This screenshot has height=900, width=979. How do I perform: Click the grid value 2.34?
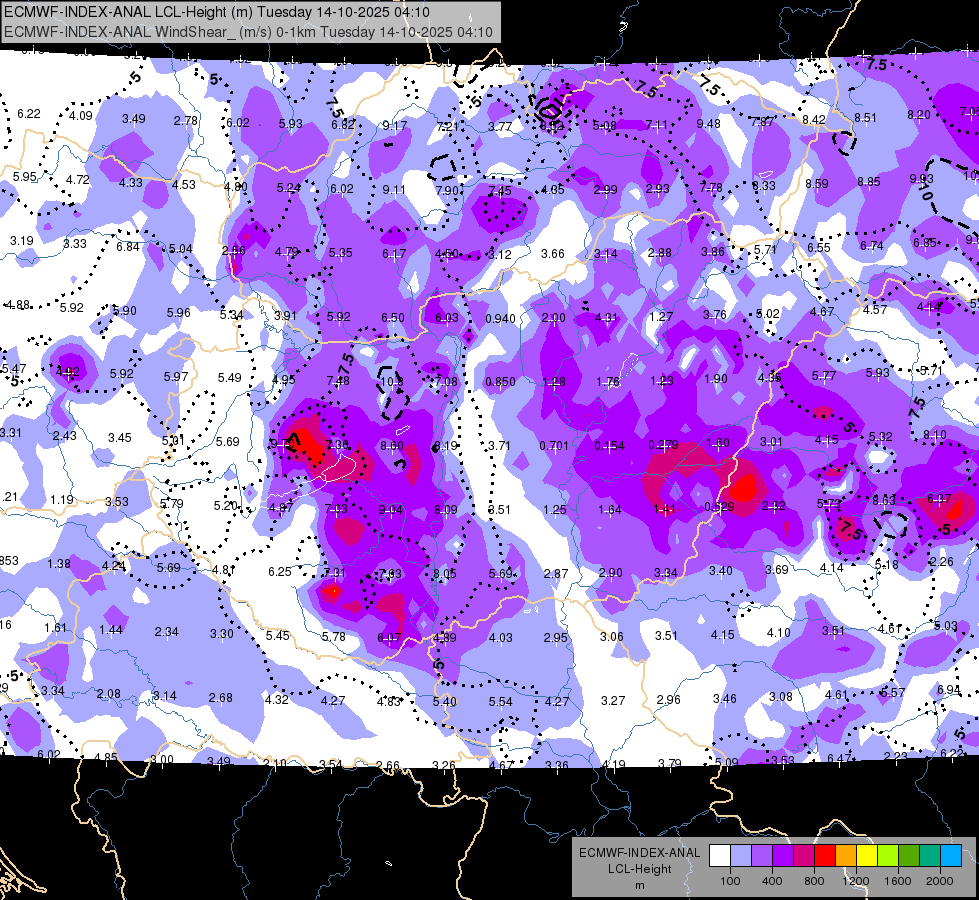pyautogui.click(x=167, y=632)
